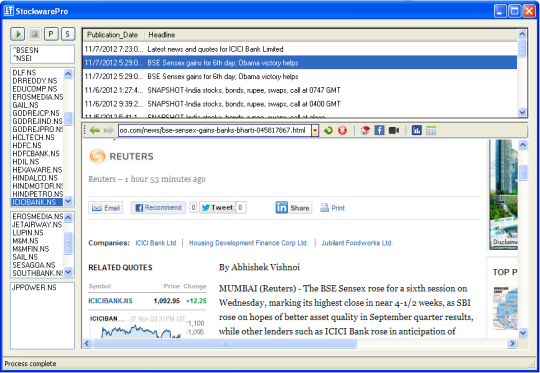Open the table grid icon in toolbar
The height and width of the screenshot is (373, 540).
coord(431,130)
